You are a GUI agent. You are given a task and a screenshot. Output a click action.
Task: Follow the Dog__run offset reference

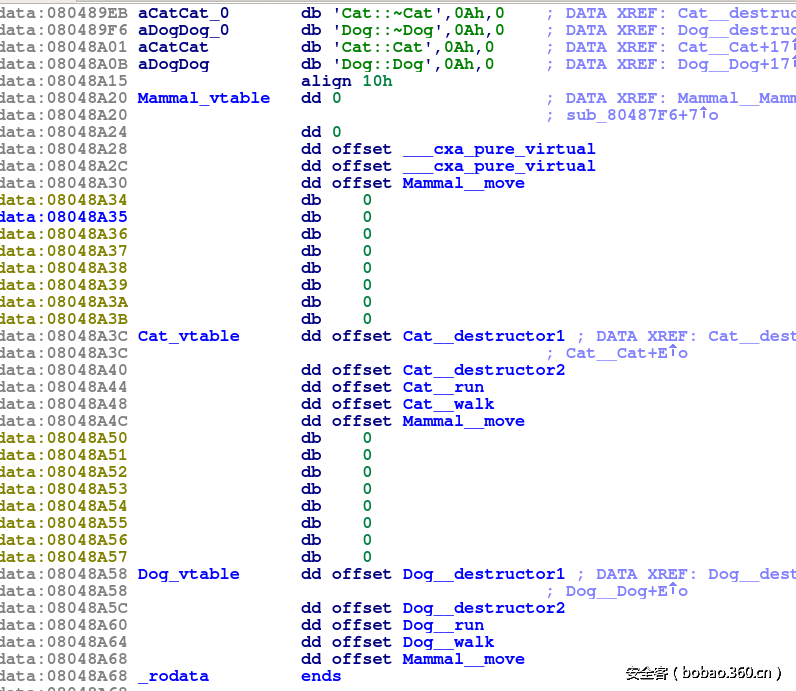443,625
